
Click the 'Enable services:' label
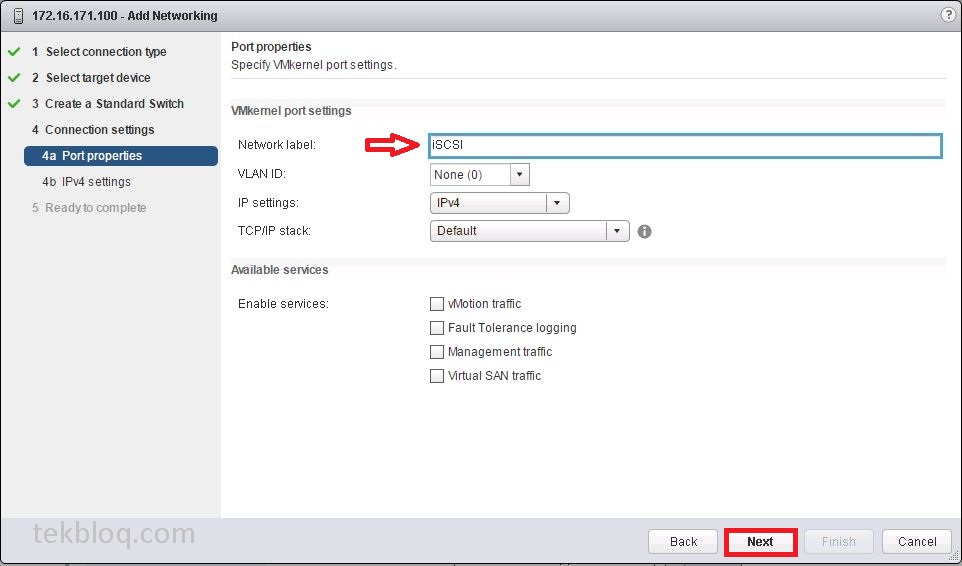(x=283, y=304)
